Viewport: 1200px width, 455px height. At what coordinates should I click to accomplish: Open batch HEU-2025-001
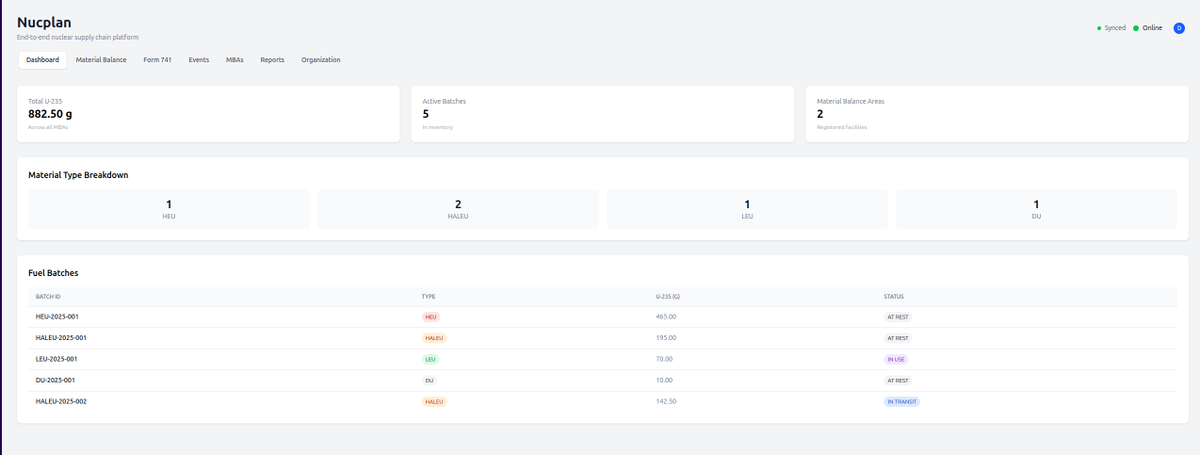coord(57,317)
